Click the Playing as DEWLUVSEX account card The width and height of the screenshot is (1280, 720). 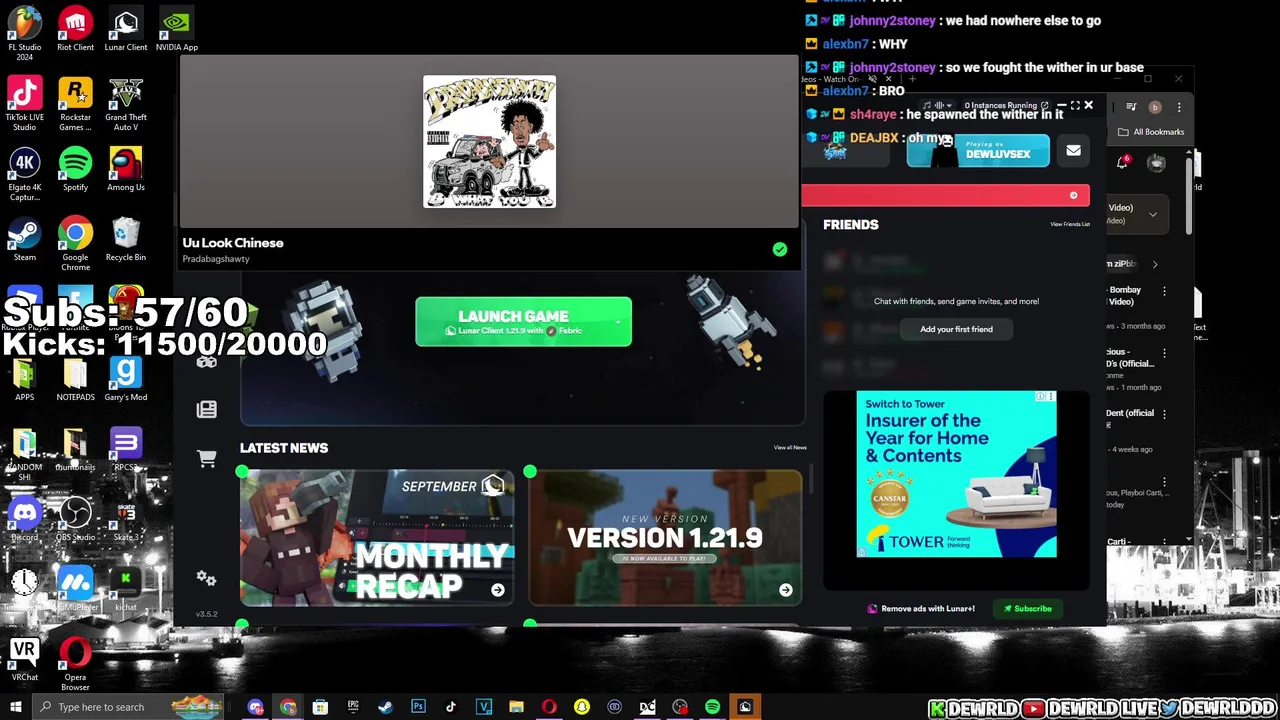[977, 151]
